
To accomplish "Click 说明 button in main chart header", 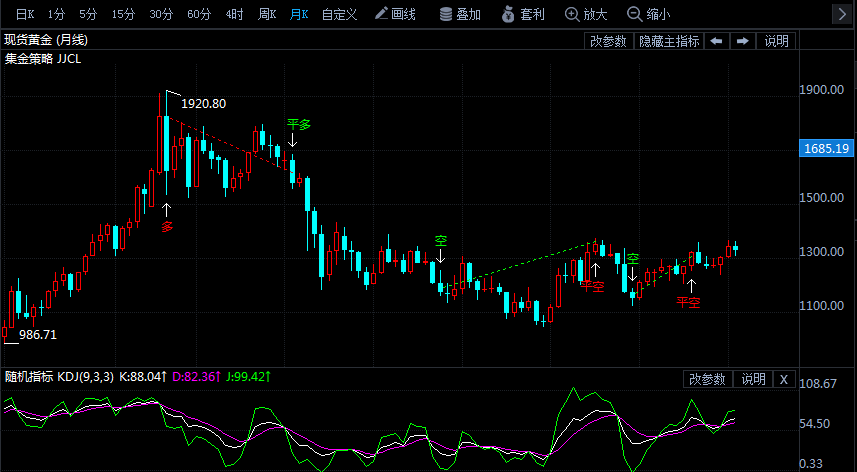I will 776,41.
